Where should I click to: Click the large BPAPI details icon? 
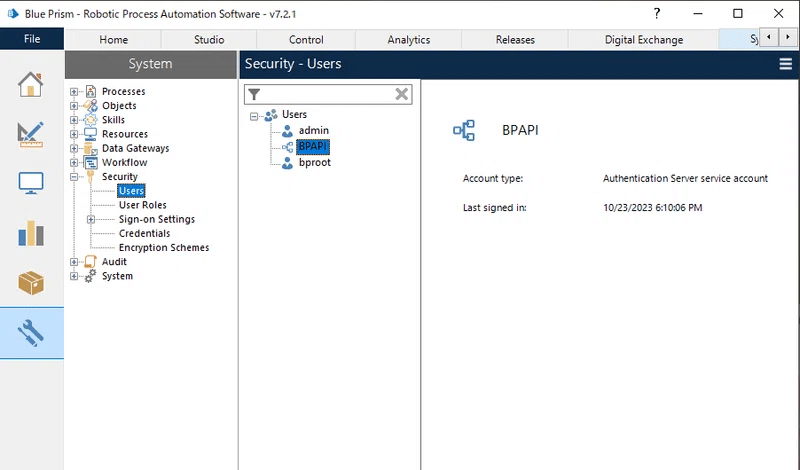[x=464, y=130]
